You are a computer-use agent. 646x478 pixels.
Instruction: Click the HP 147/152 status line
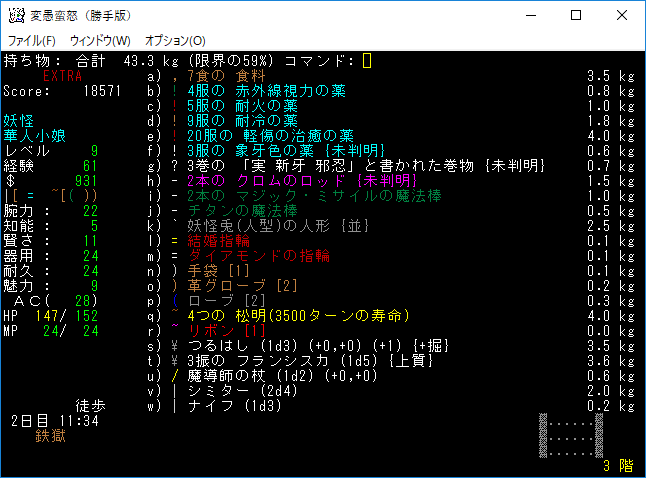(50, 316)
